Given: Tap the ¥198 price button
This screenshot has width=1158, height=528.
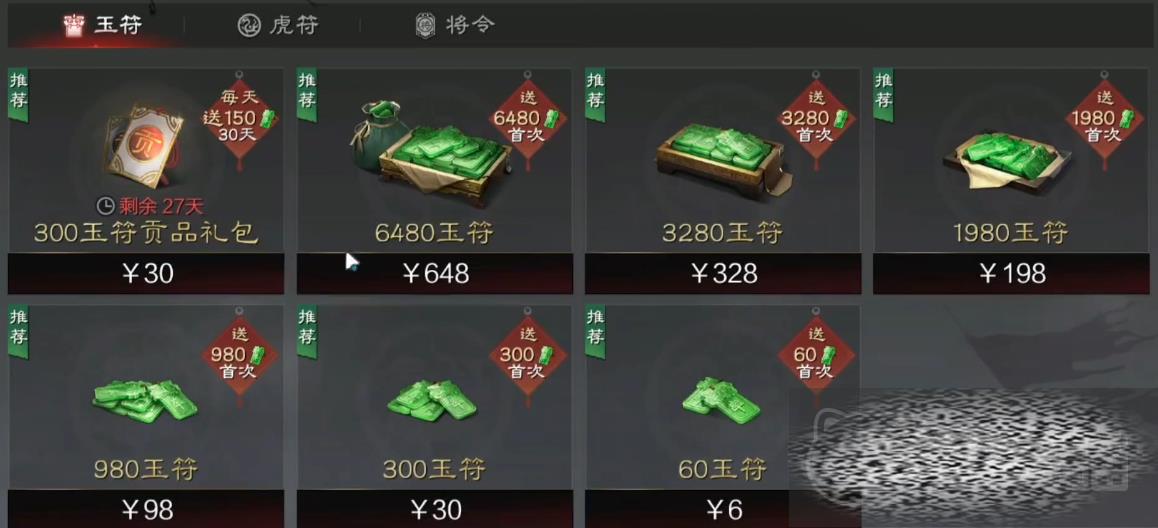Looking at the screenshot, I should pos(1012,274).
